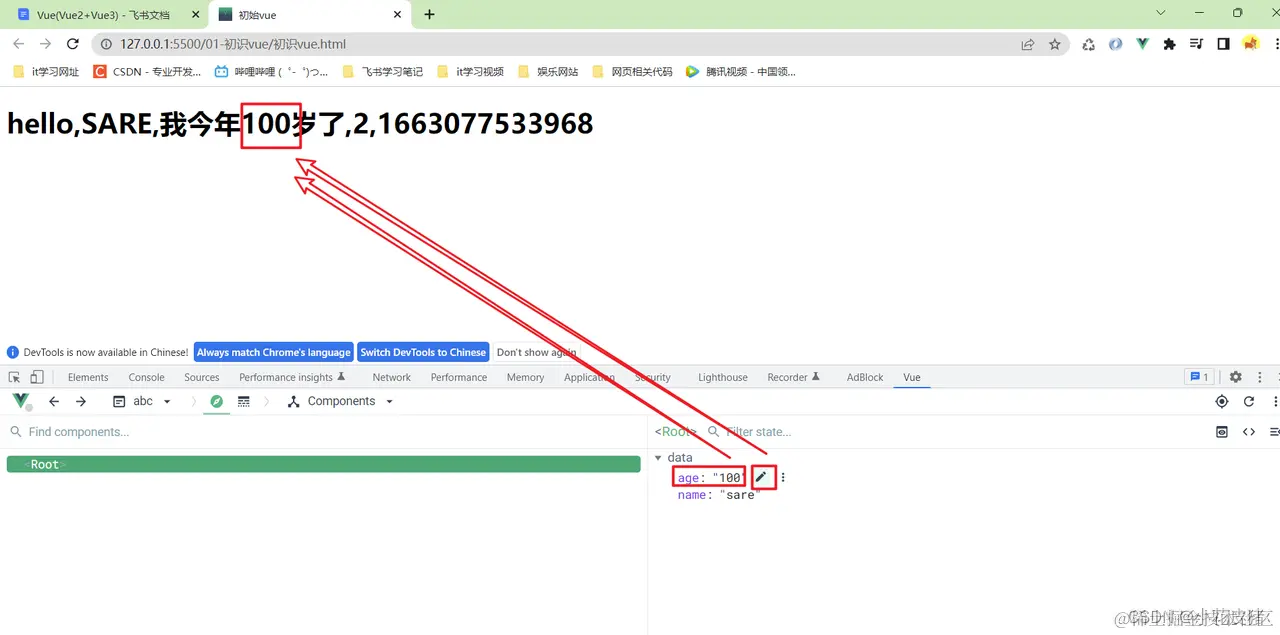
Task: Refresh the Vue devtools component tree
Action: pos(1248,401)
